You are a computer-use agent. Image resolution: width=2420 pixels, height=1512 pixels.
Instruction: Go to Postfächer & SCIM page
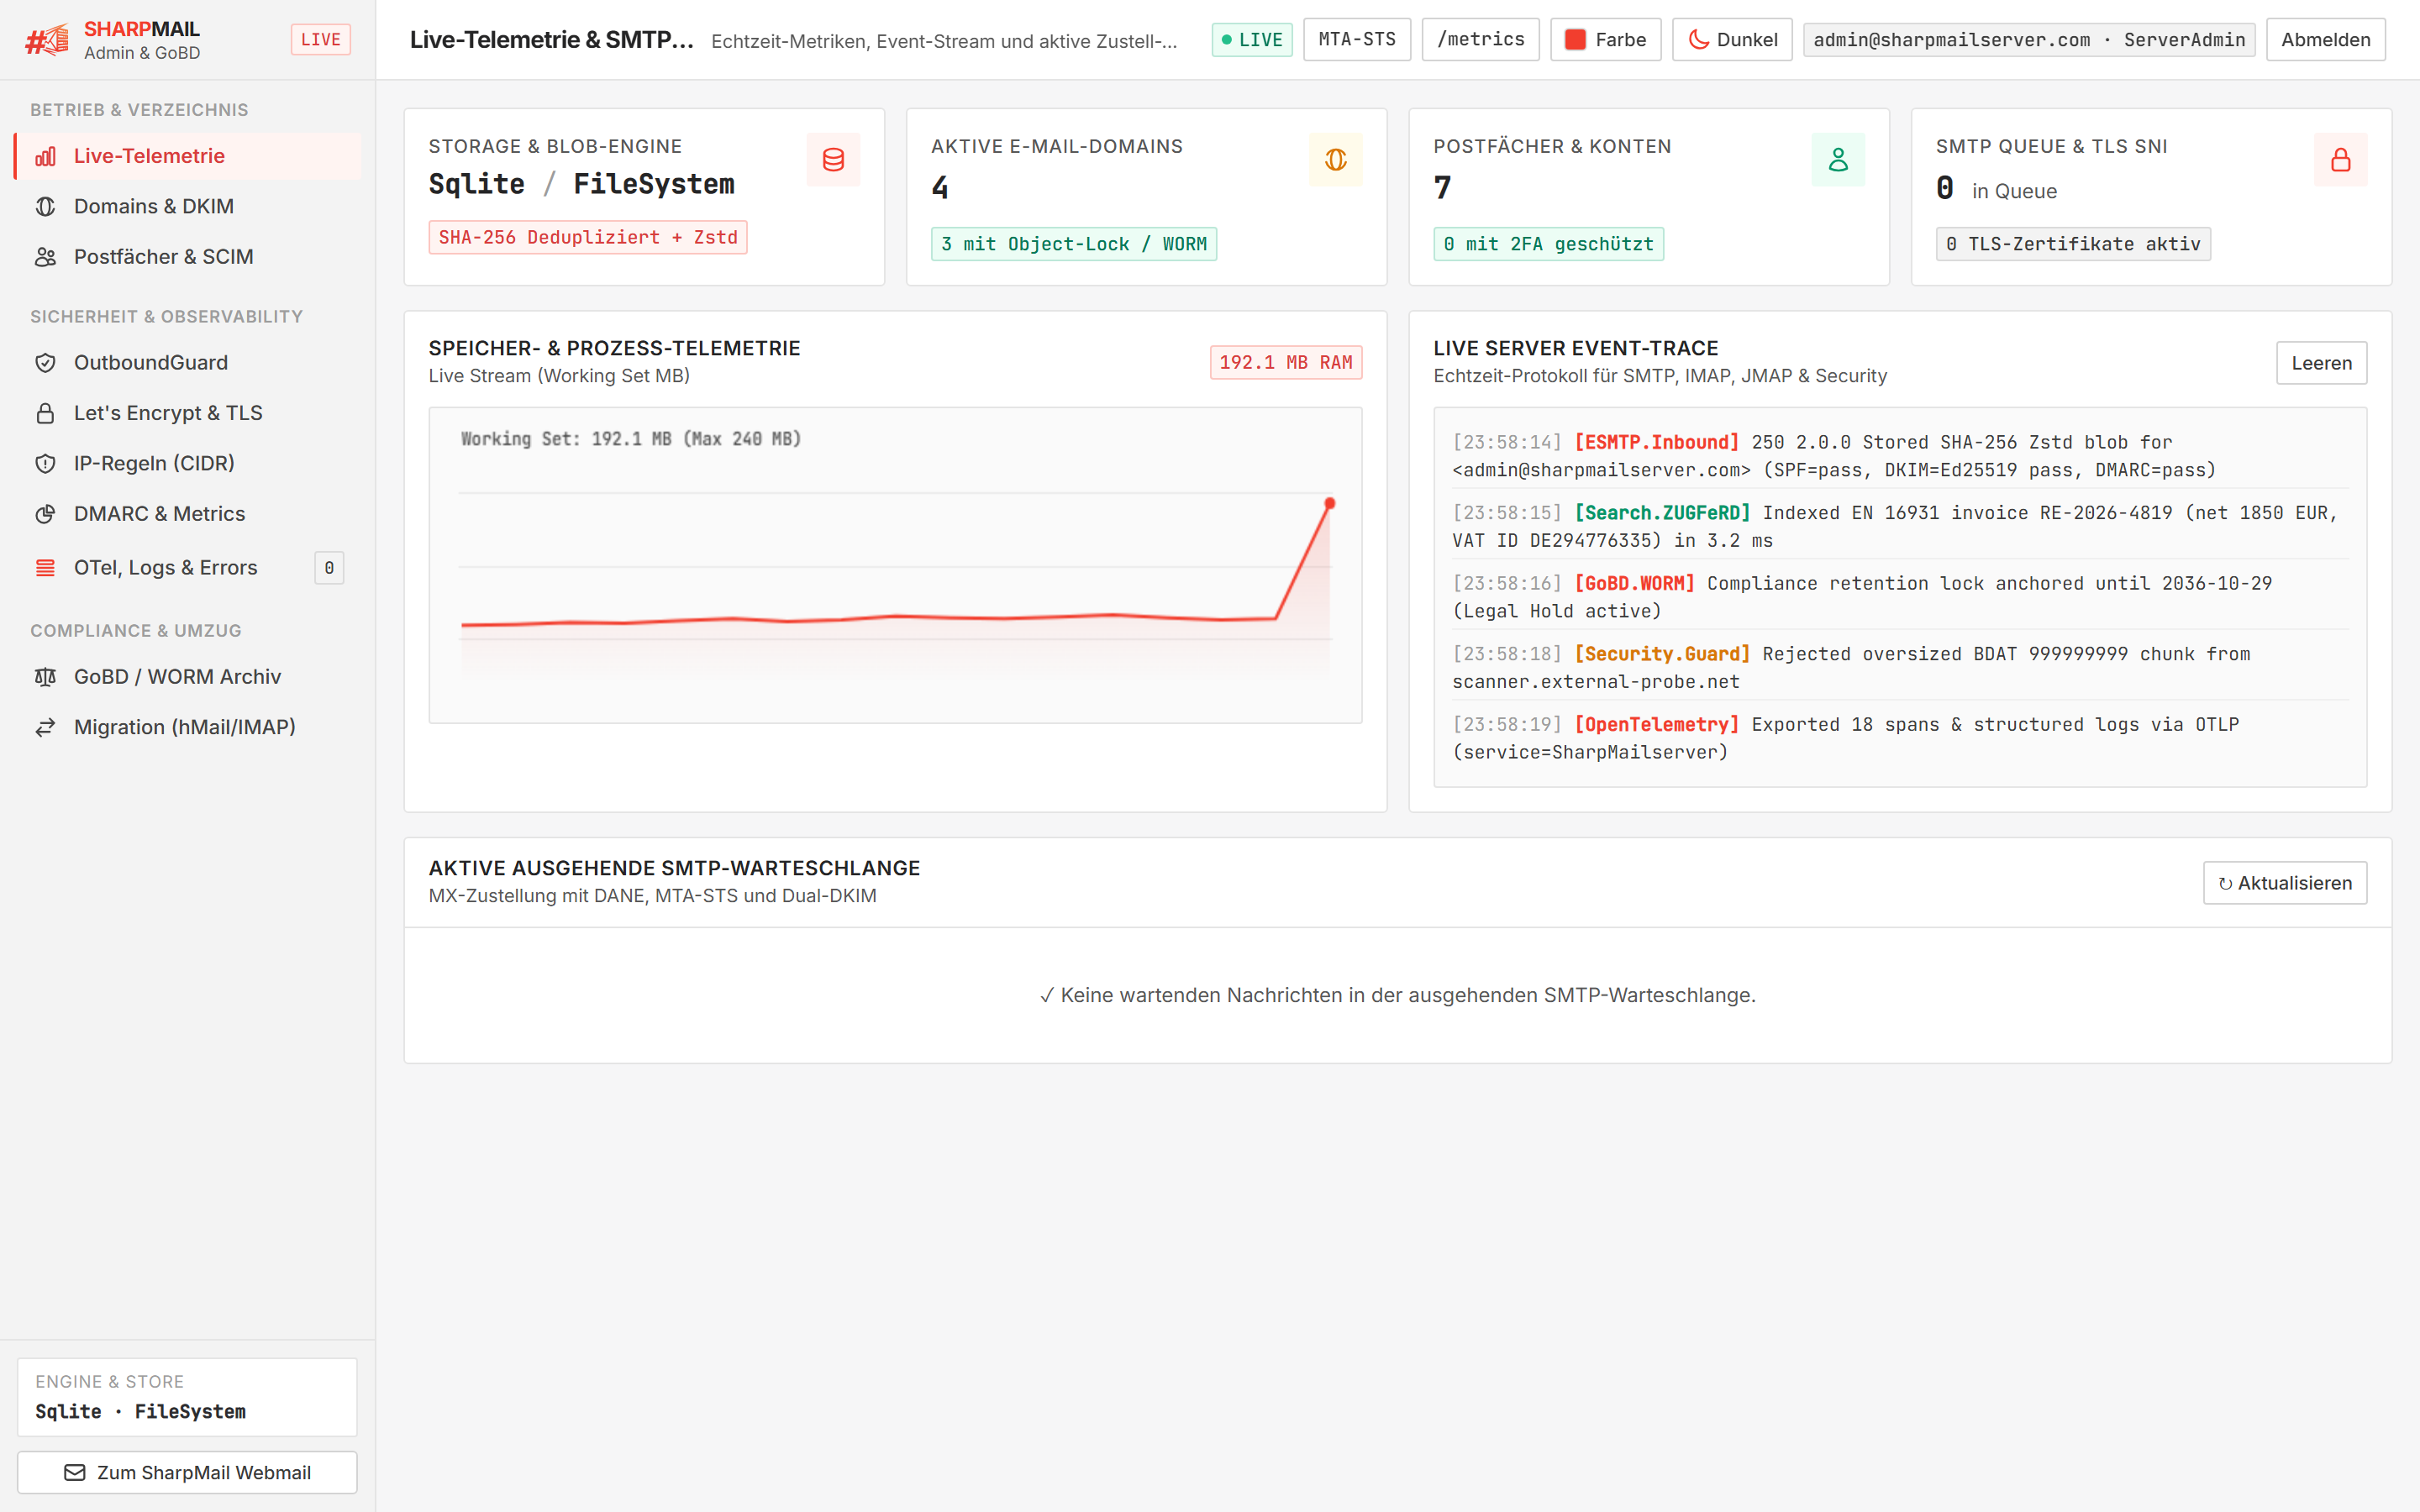point(188,257)
